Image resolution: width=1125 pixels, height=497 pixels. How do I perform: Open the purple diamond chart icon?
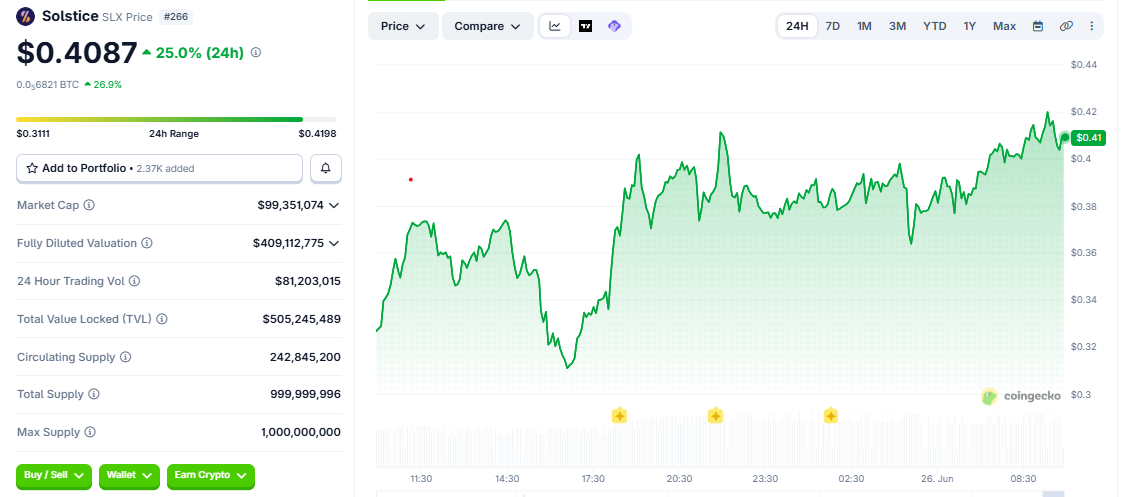click(x=614, y=26)
